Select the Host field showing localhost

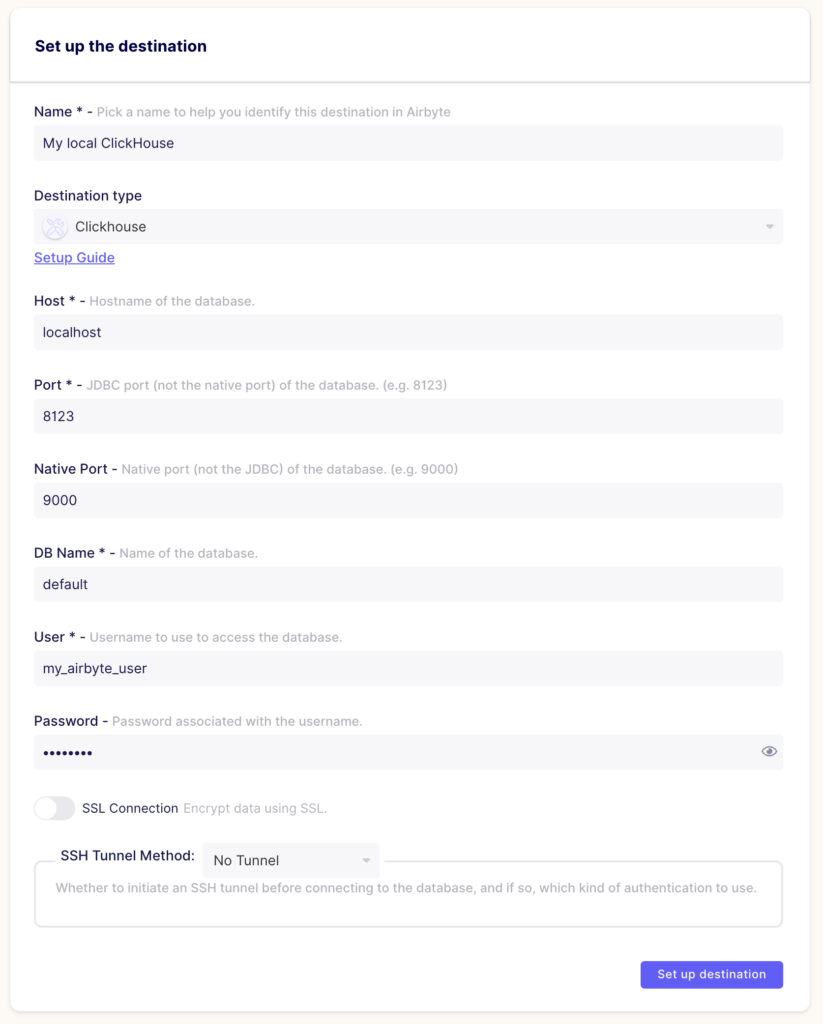(408, 331)
